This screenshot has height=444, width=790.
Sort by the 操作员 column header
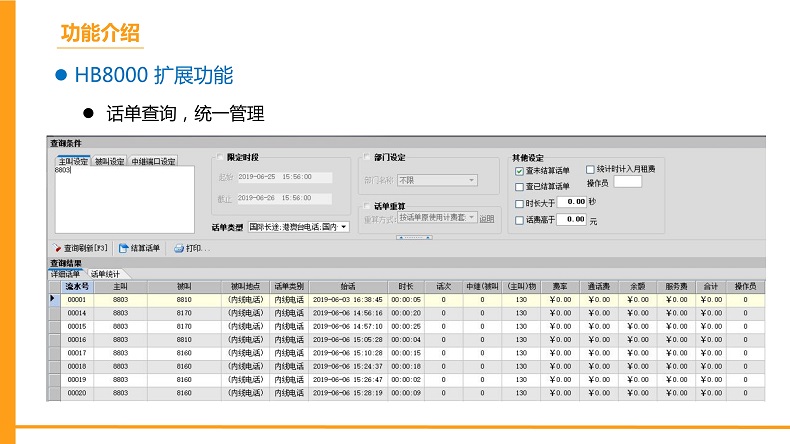(745, 287)
